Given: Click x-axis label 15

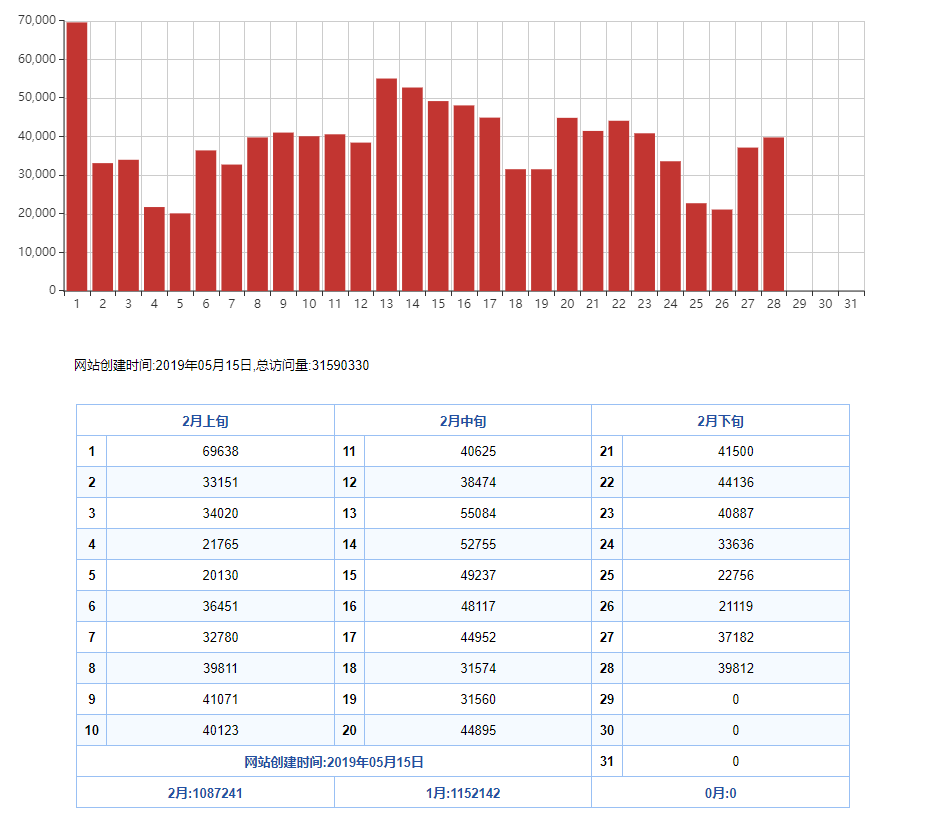Looking at the screenshot, I should 438,304.
